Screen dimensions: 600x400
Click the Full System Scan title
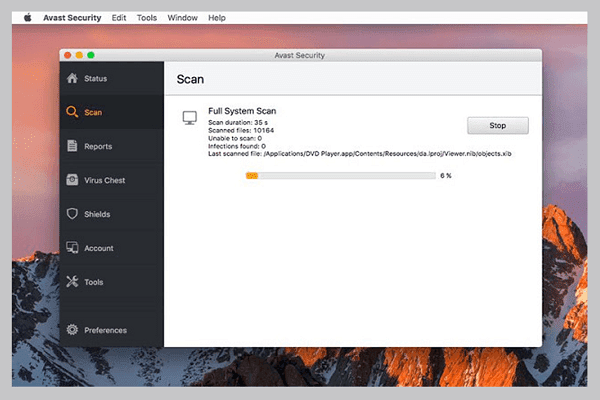[242, 111]
